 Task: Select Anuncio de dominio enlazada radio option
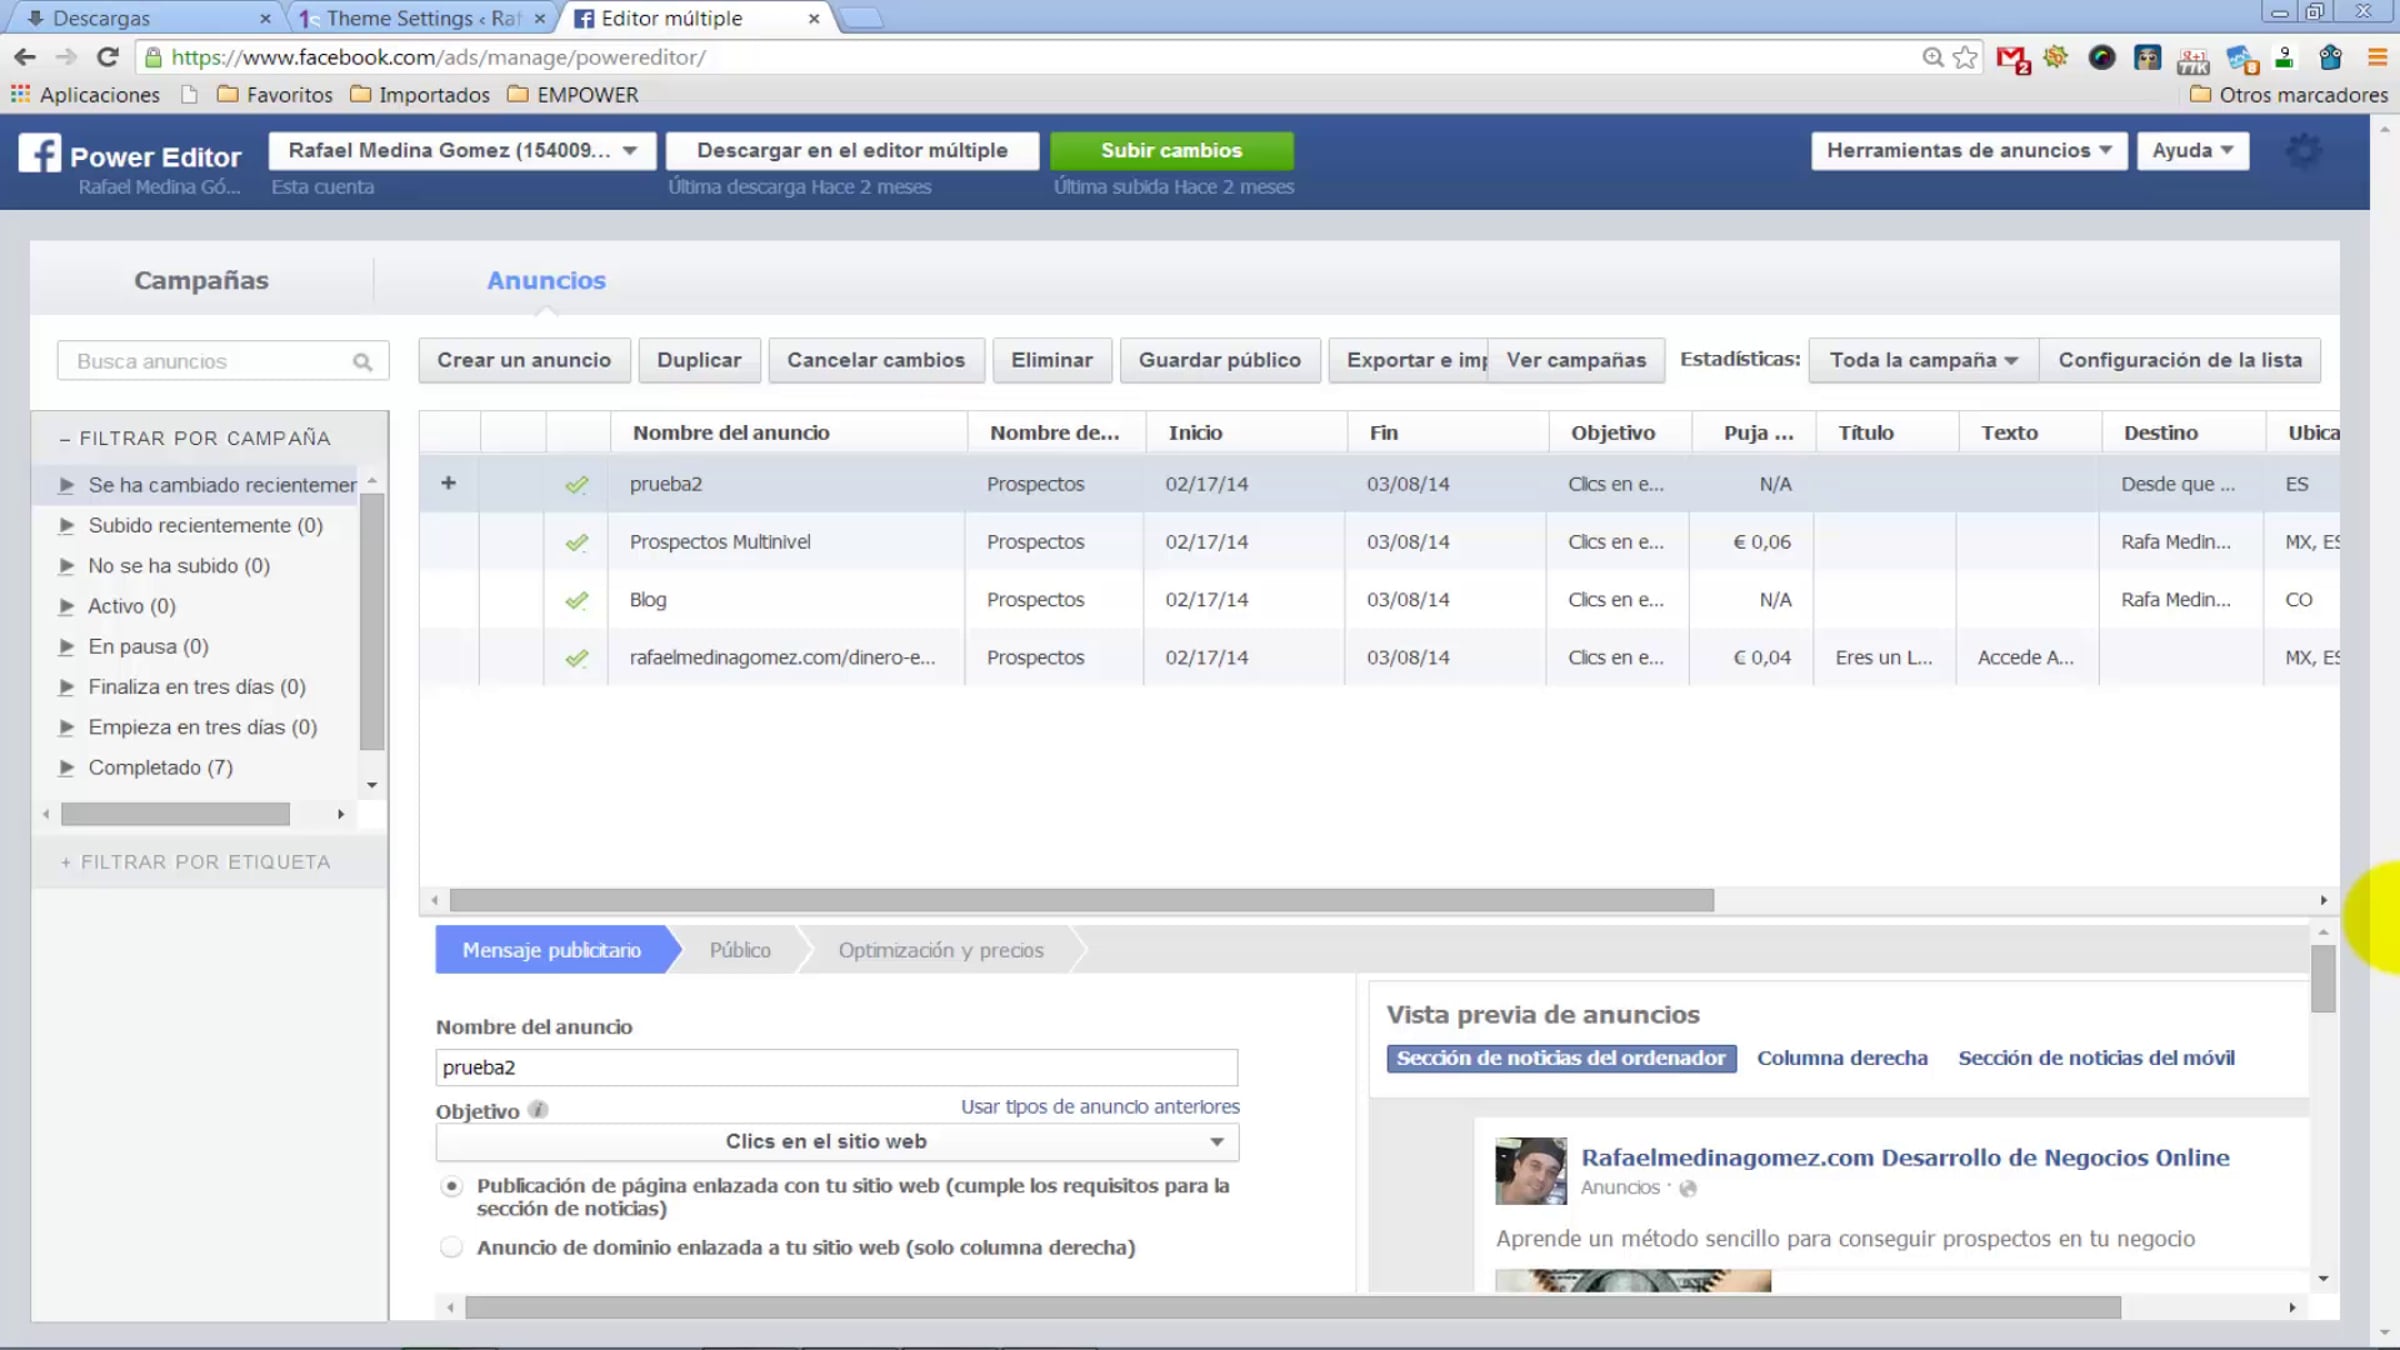tap(452, 1247)
